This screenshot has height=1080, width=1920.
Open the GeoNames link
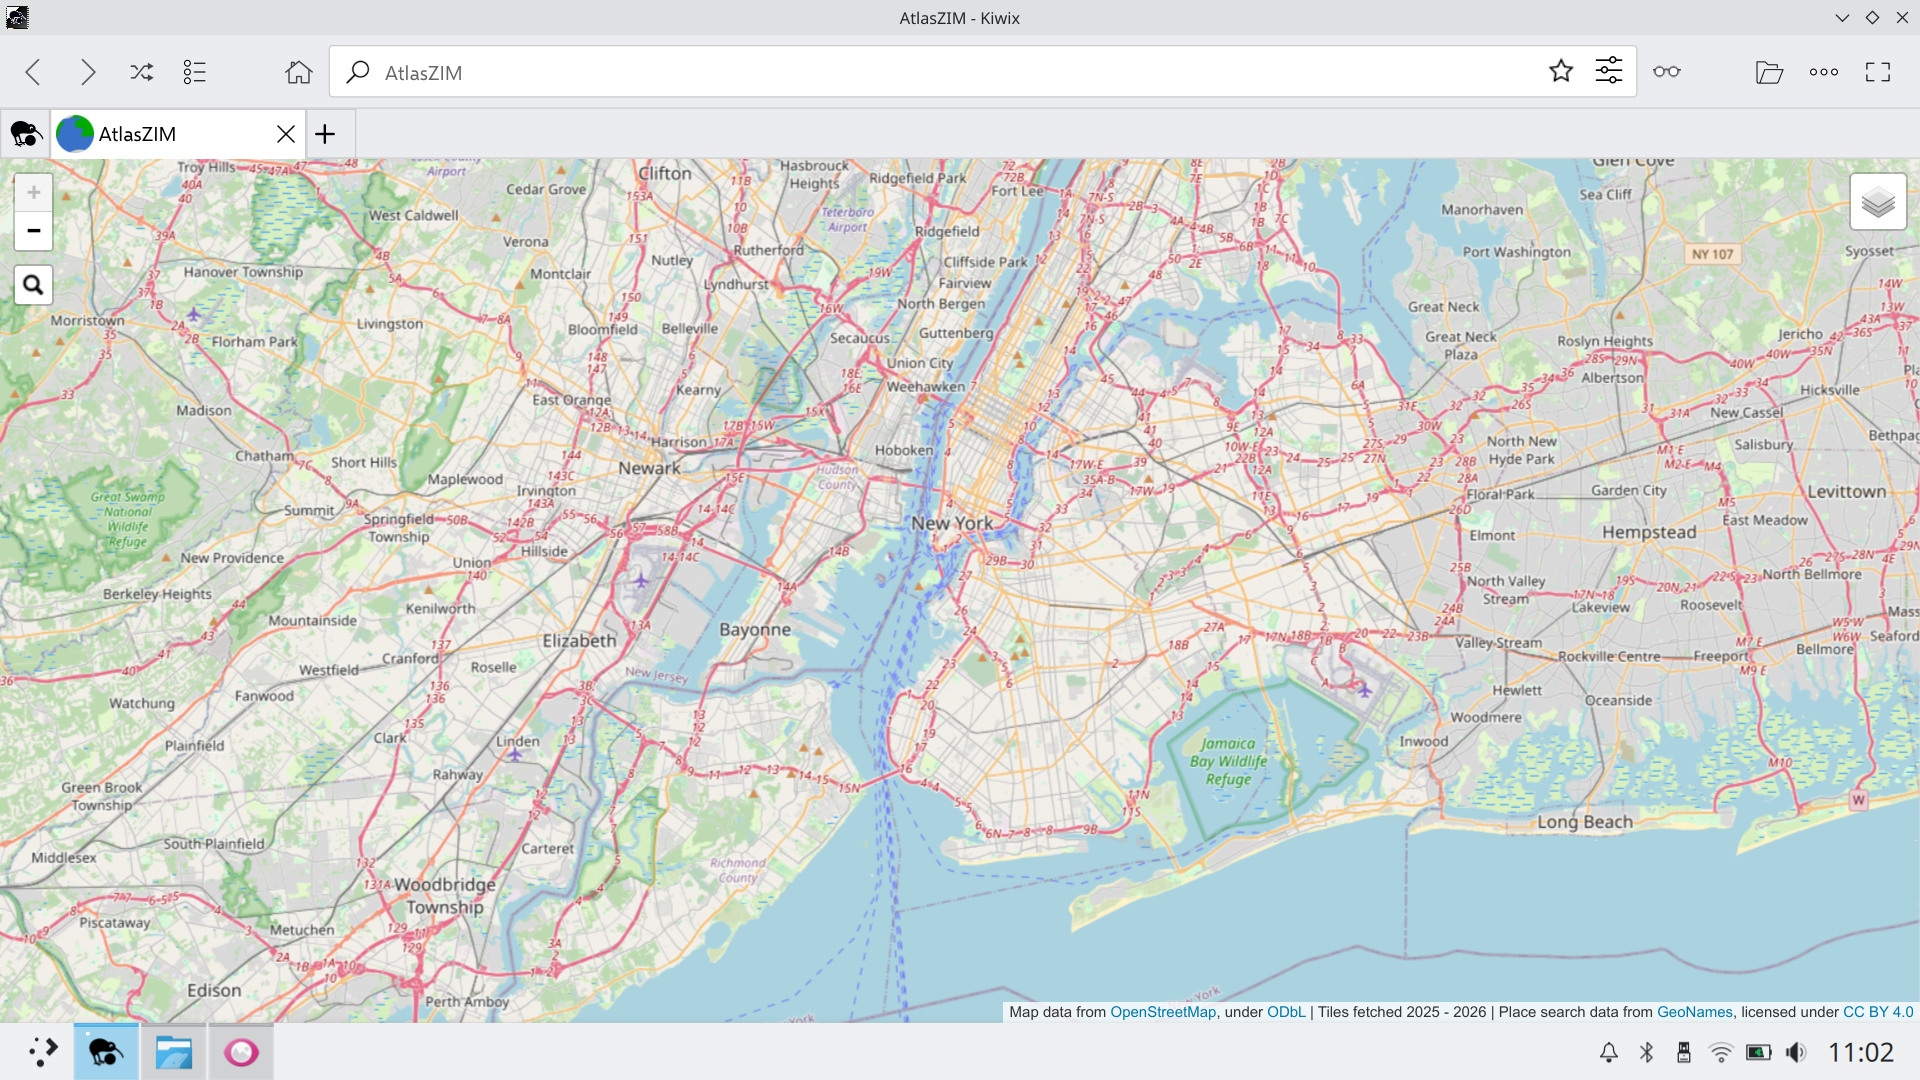(x=1694, y=1012)
